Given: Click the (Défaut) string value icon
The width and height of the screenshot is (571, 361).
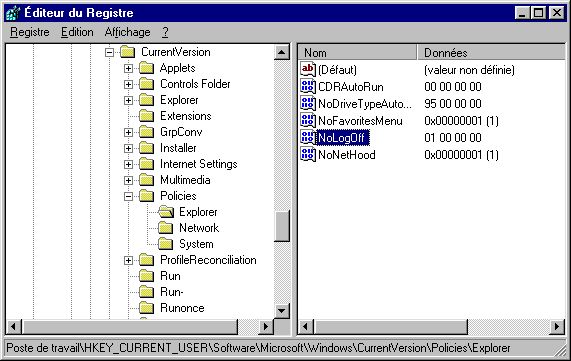Looking at the screenshot, I should point(308,69).
